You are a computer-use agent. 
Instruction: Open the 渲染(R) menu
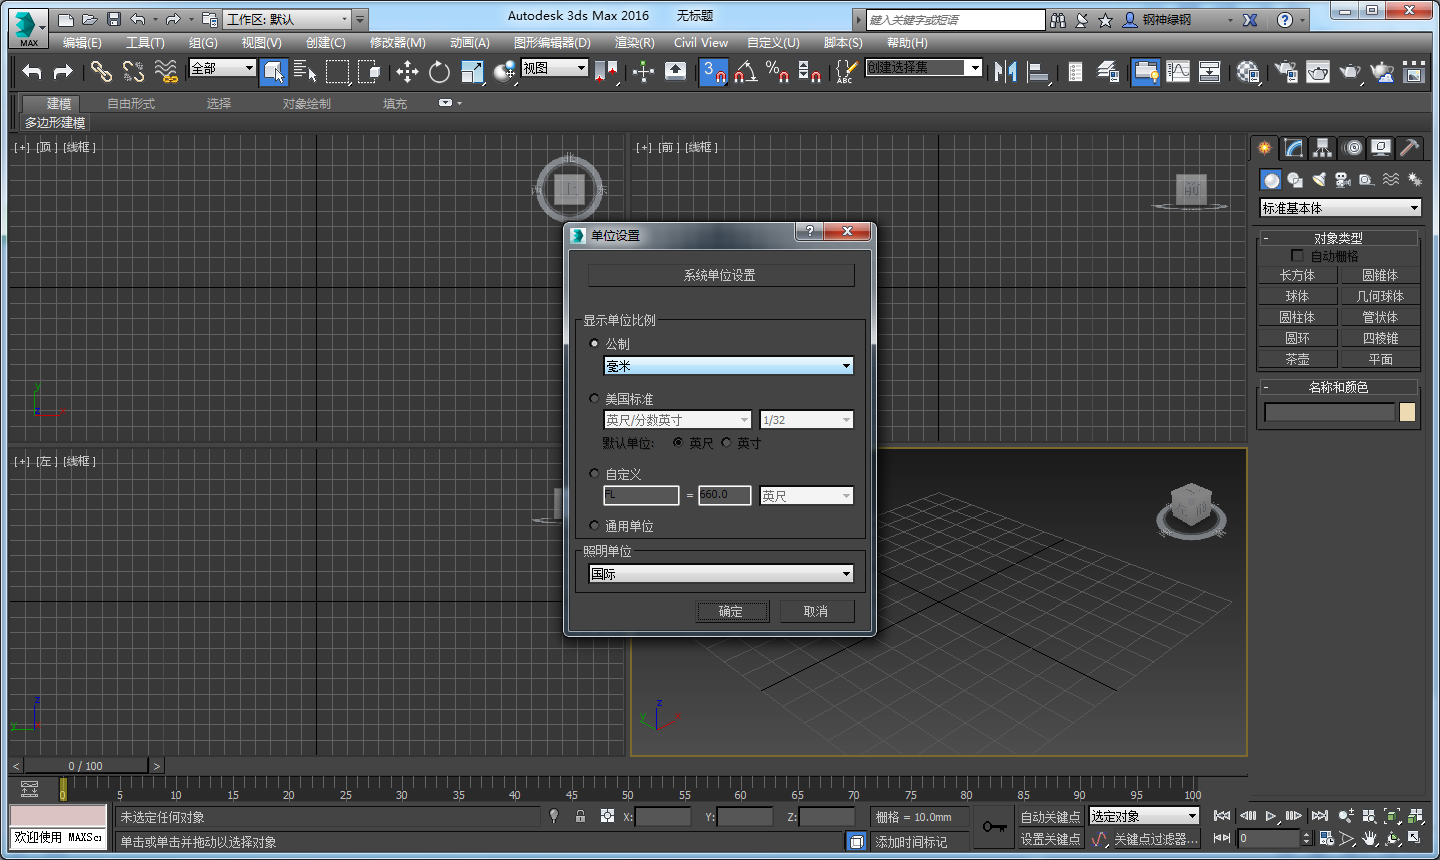[x=634, y=43]
